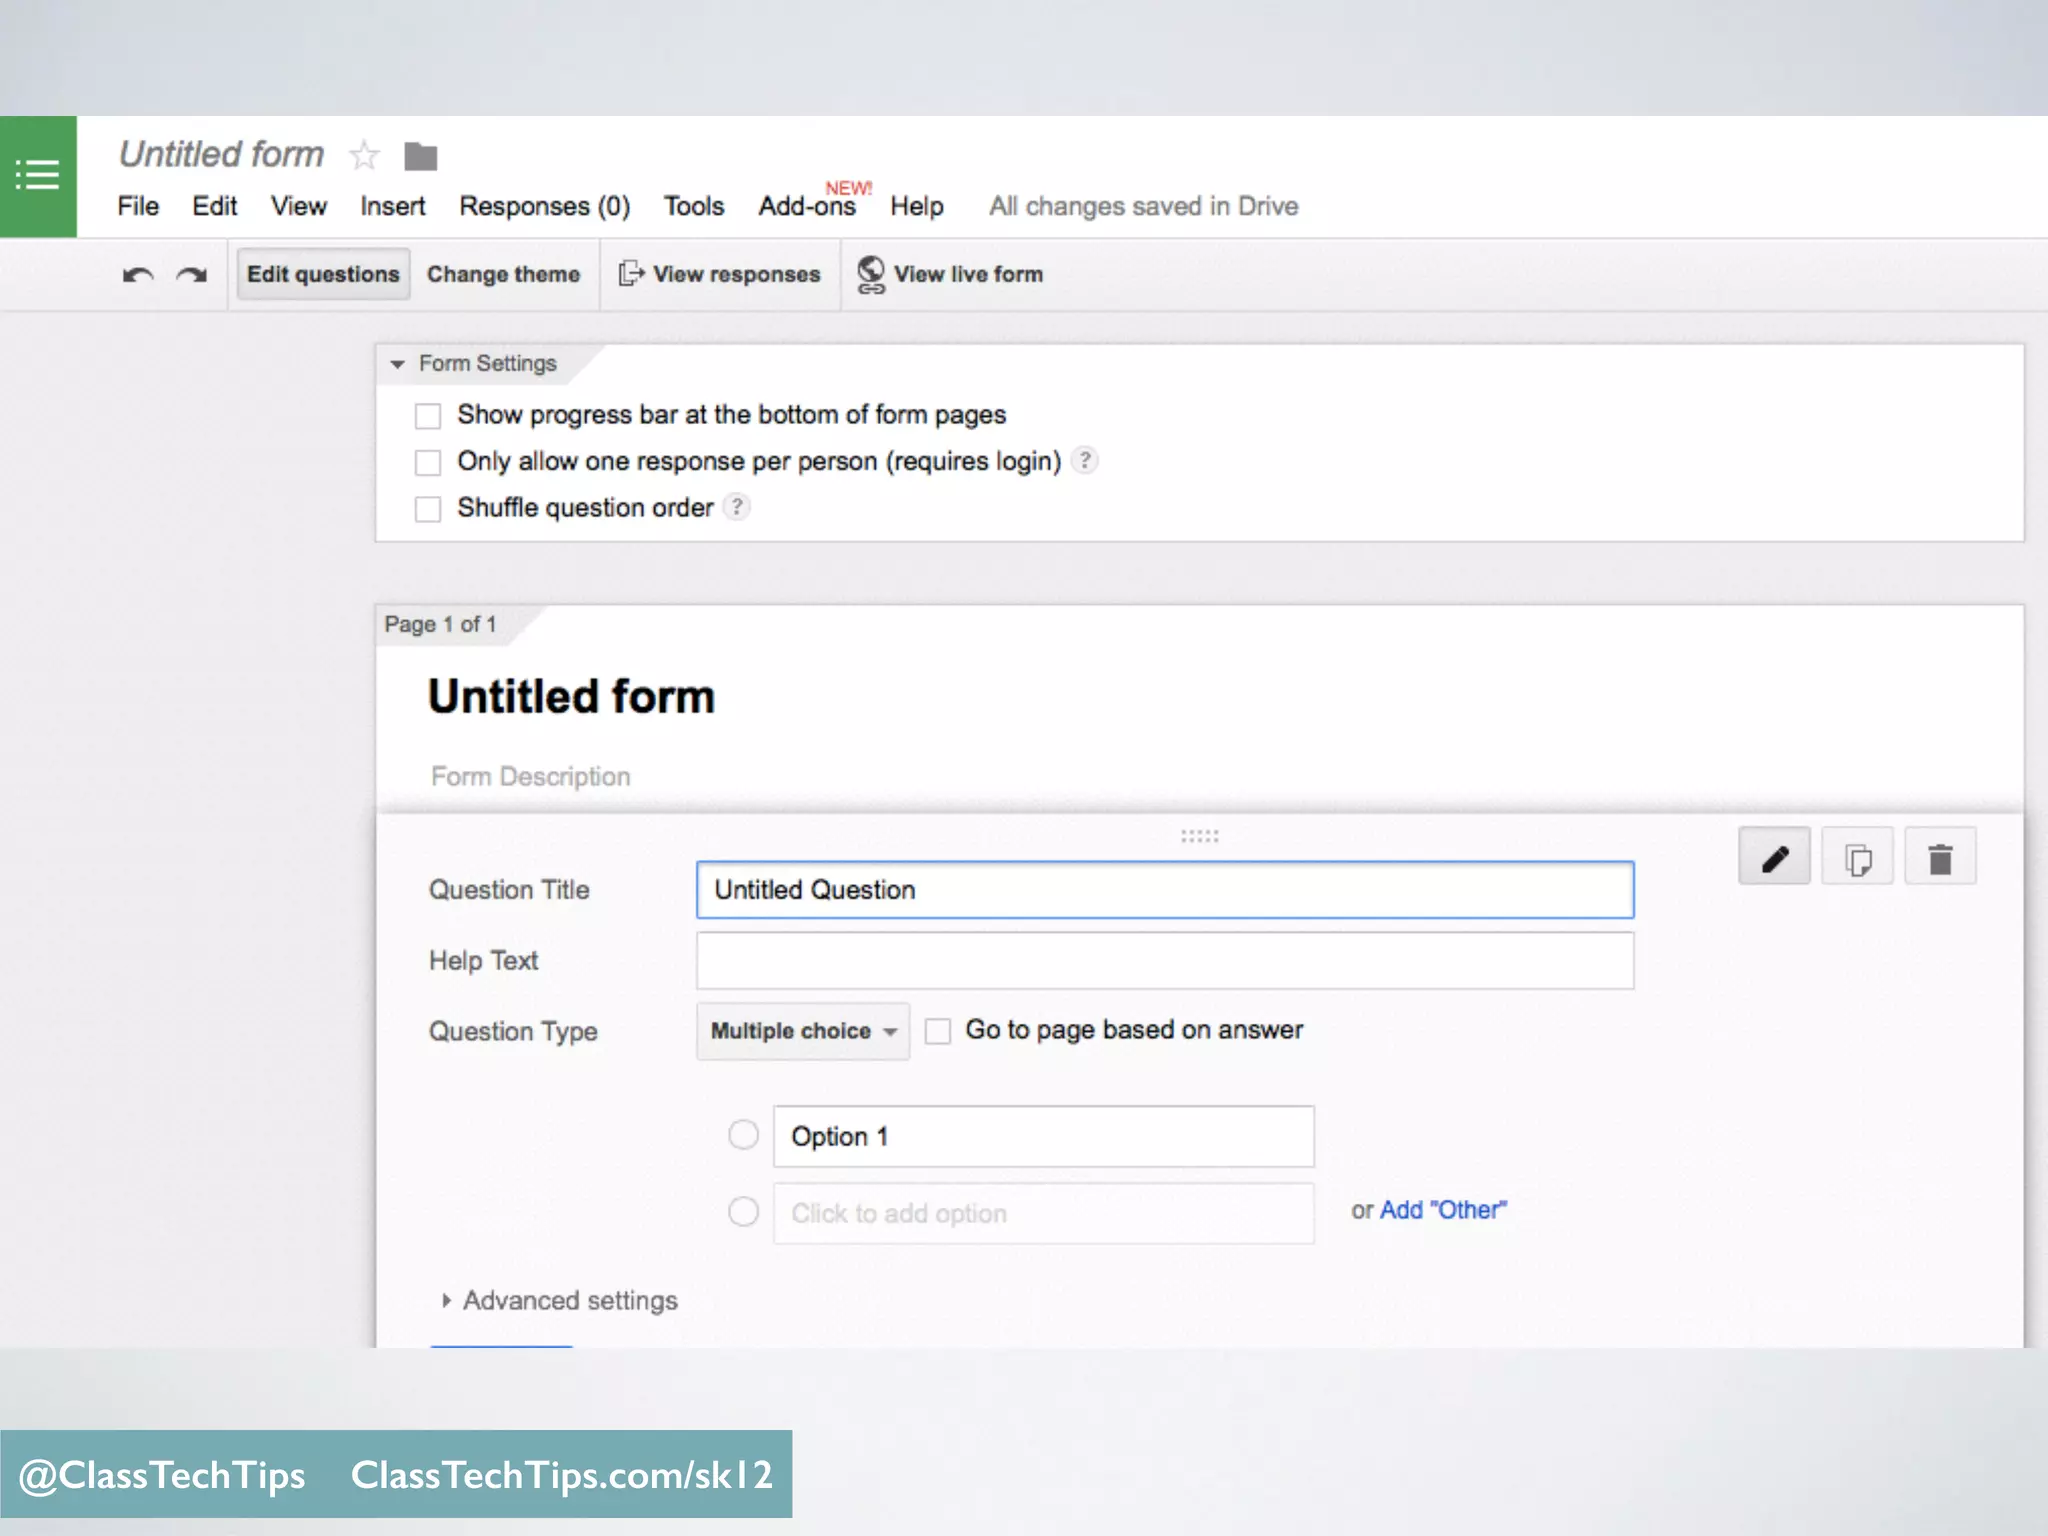Open the Multiple choice question type dropdown

click(802, 1031)
